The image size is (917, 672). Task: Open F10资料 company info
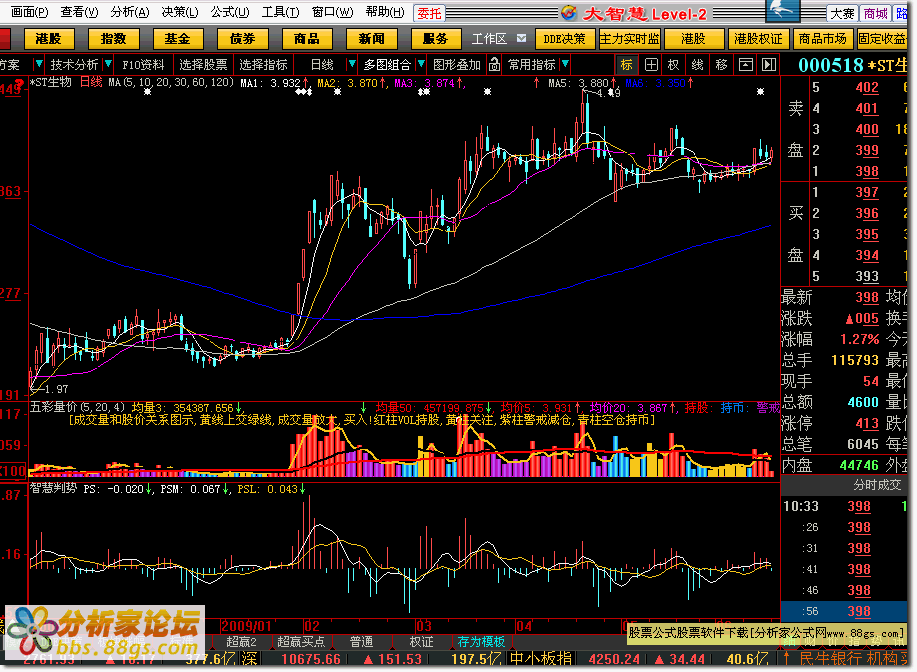coord(143,64)
